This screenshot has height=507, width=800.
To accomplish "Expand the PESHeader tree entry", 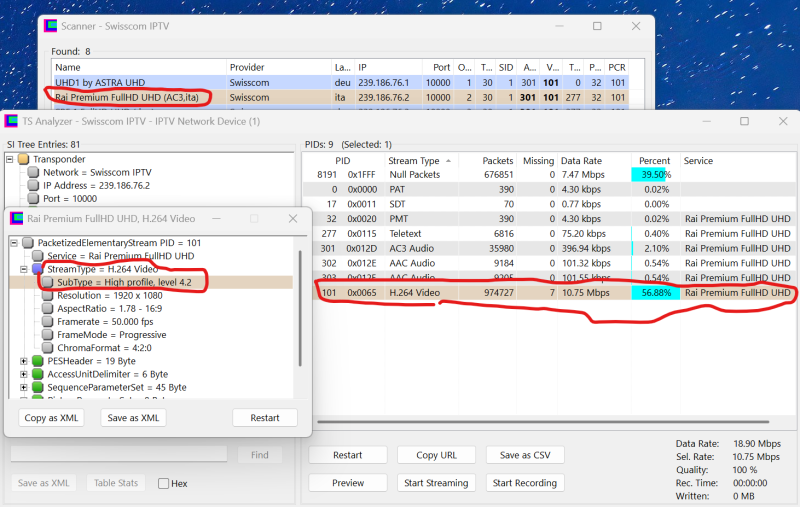I will (x=24, y=360).
